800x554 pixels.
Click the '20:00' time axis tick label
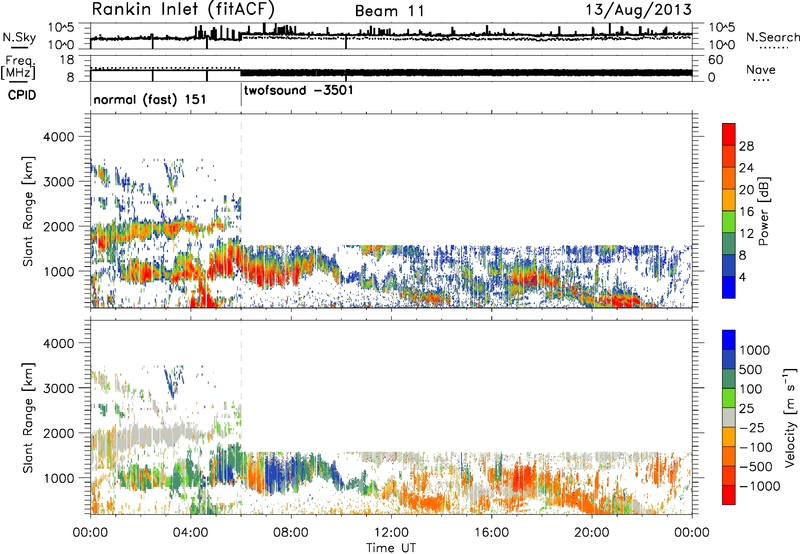(x=592, y=533)
